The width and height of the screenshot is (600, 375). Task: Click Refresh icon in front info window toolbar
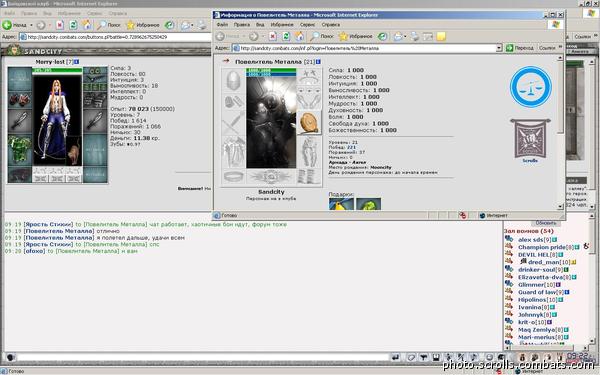coord(286,36)
